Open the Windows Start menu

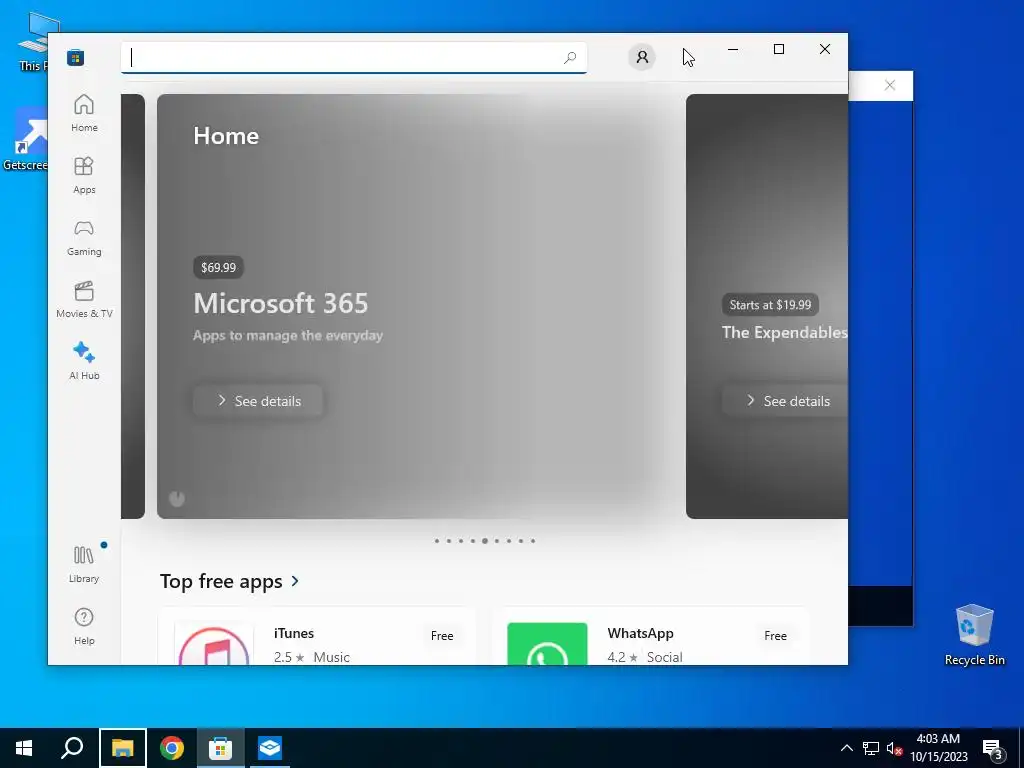coord(24,748)
